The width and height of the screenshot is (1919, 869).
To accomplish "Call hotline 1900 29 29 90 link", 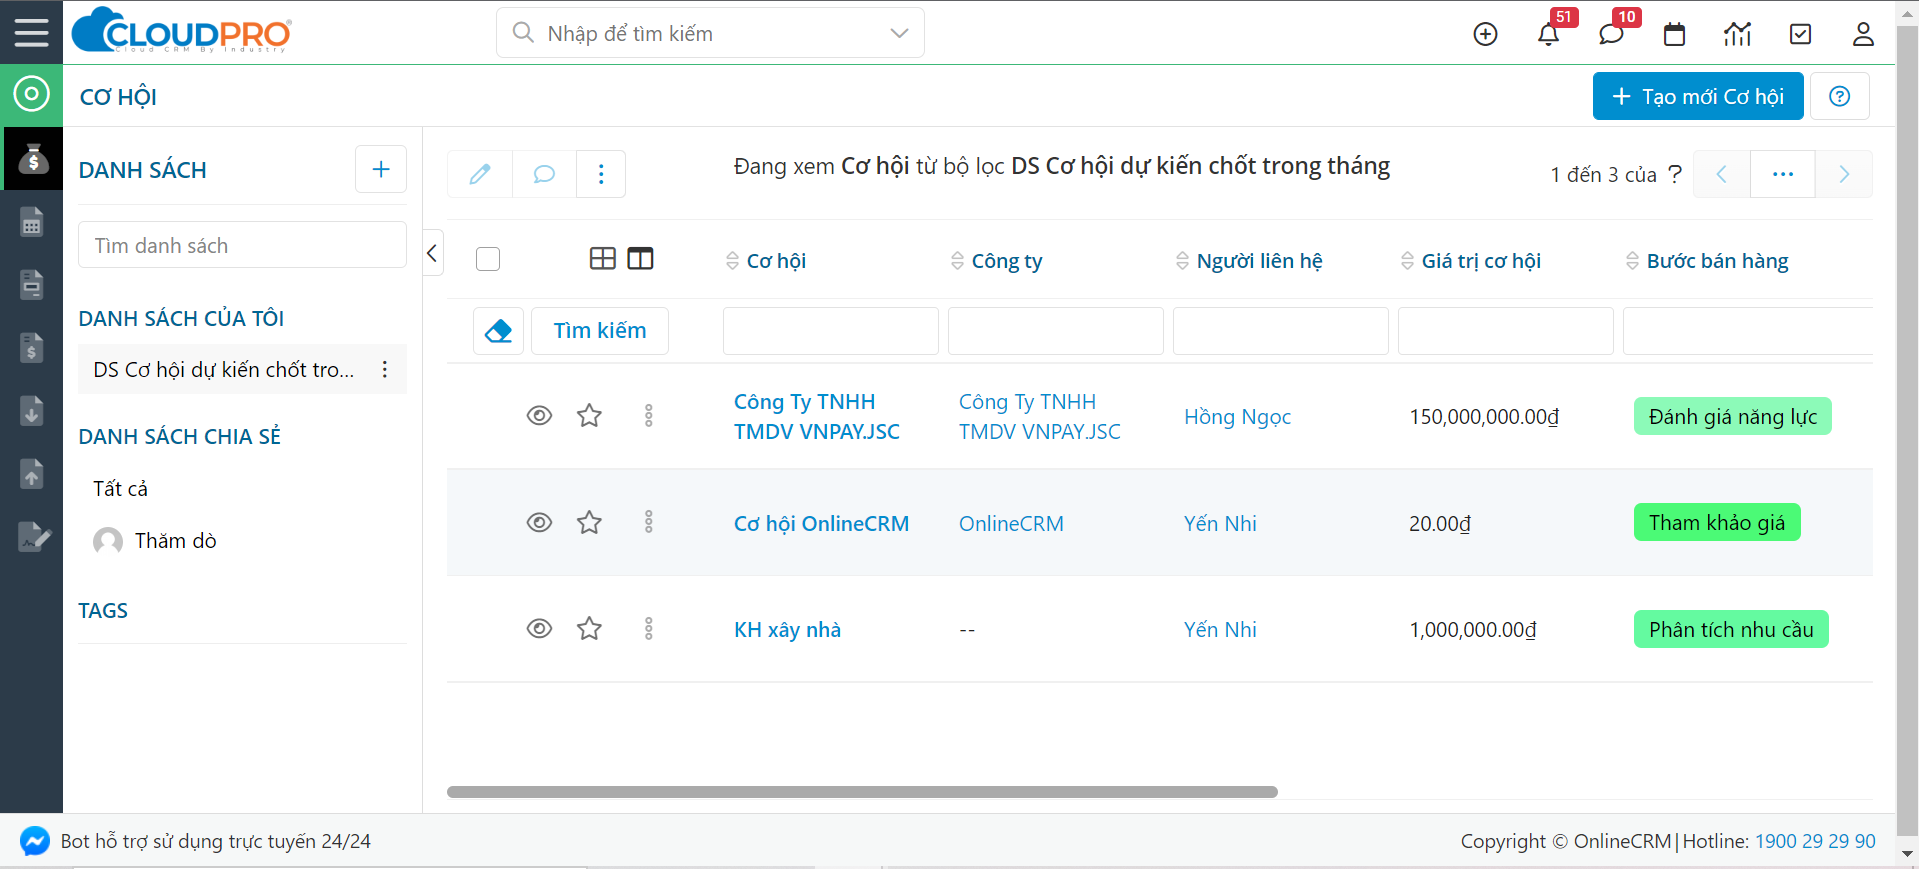I will click(1815, 841).
